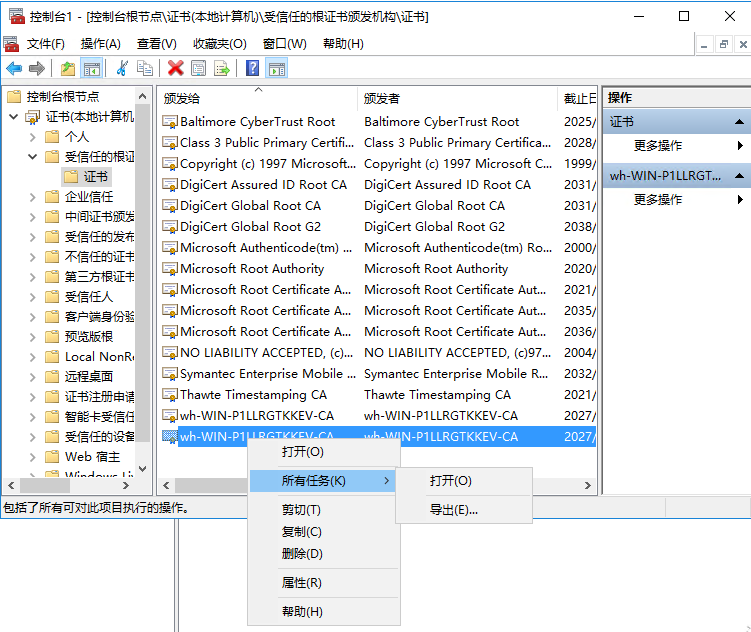Click the up one level folder icon

point(68,68)
